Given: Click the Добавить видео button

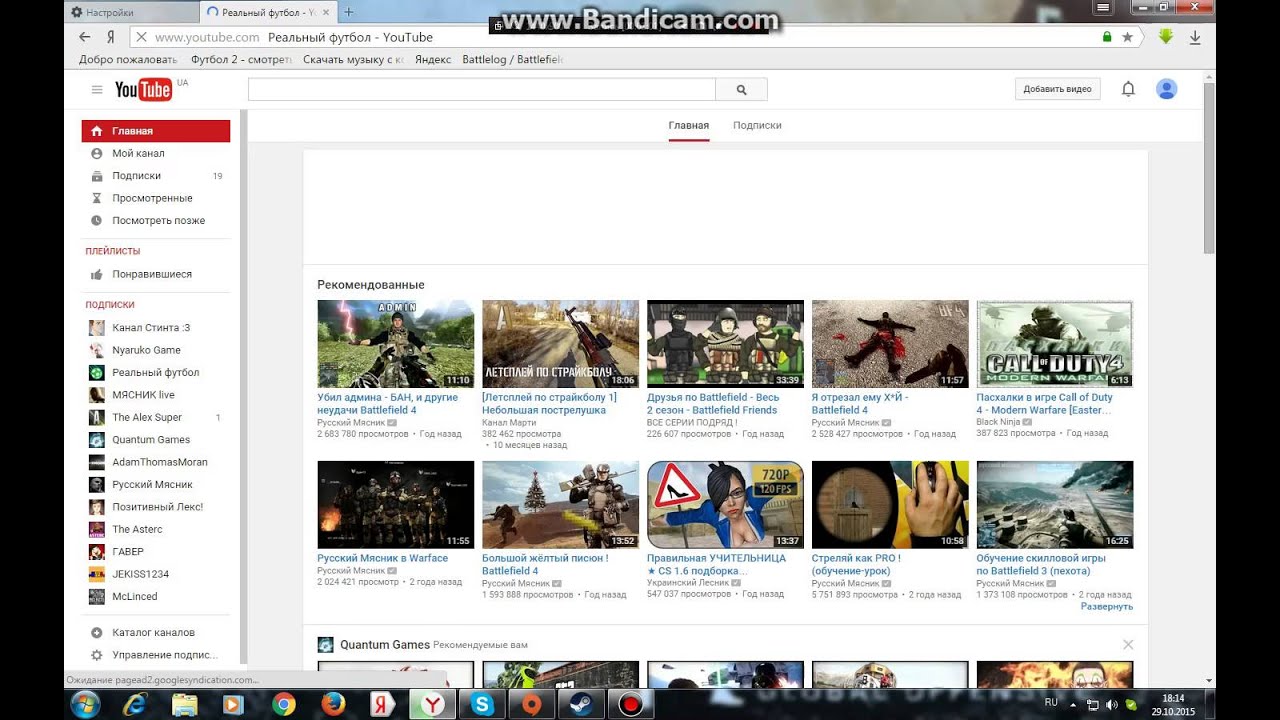Looking at the screenshot, I should 1057,89.
